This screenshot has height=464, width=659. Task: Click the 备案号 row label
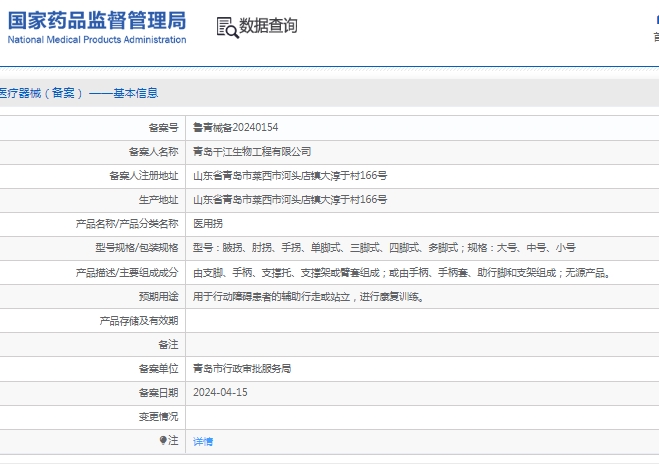click(x=163, y=127)
